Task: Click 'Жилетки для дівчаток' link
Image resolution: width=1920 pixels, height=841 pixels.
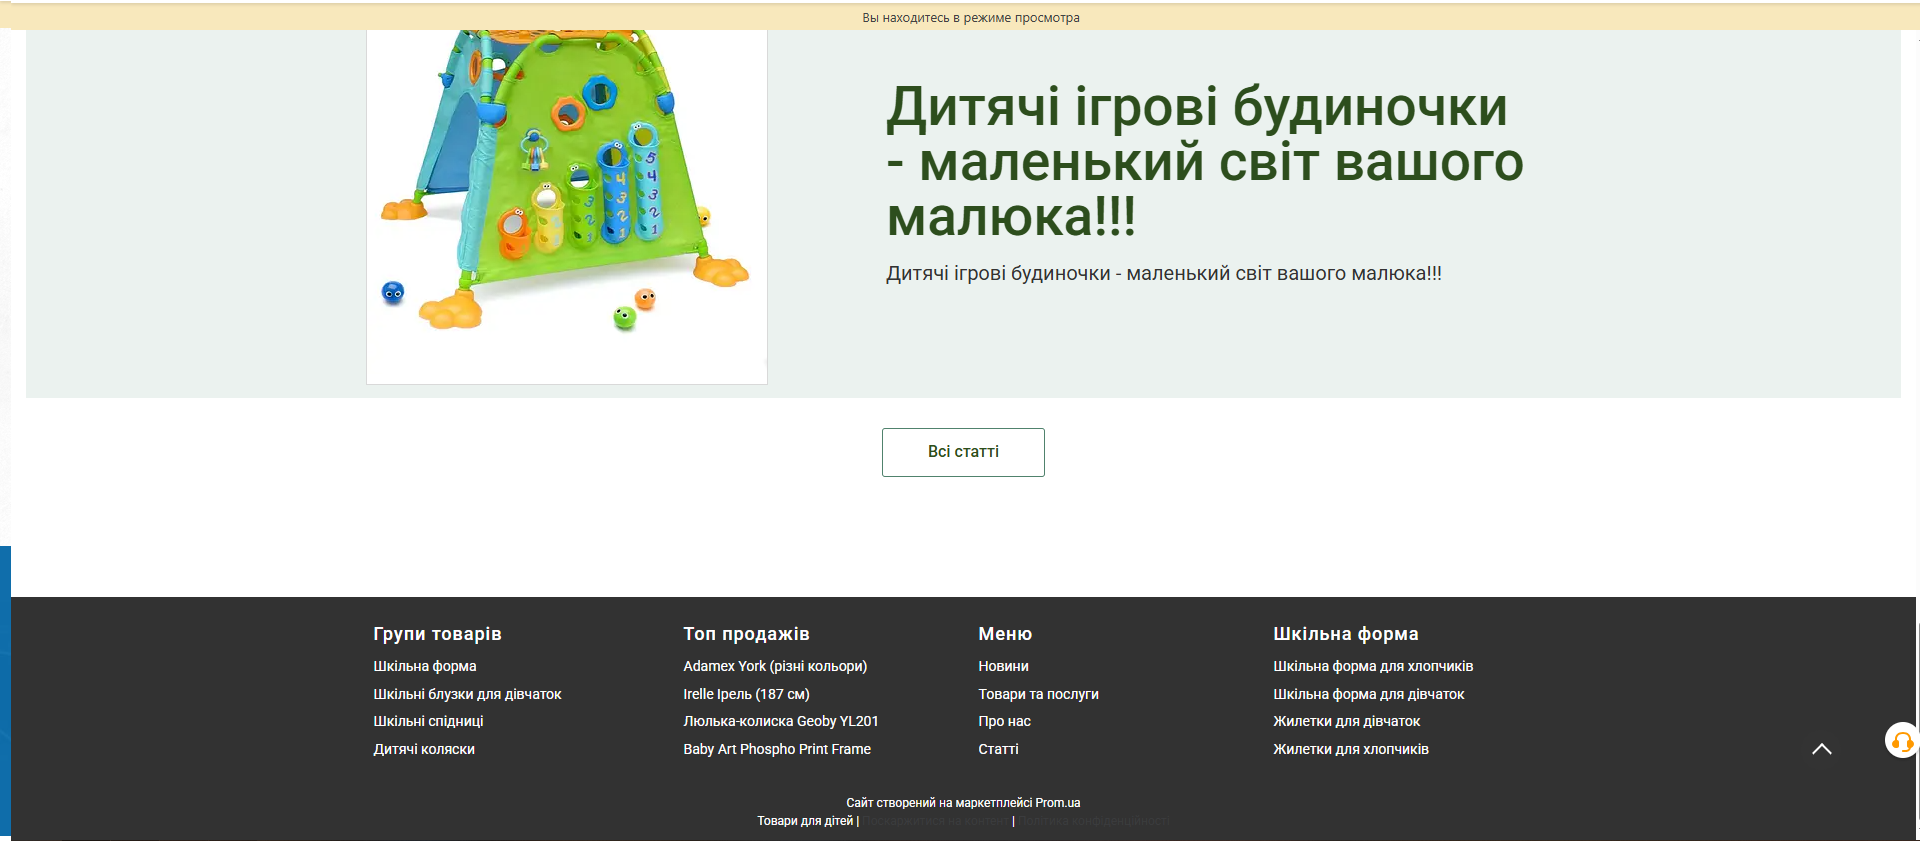Action: tap(1346, 721)
